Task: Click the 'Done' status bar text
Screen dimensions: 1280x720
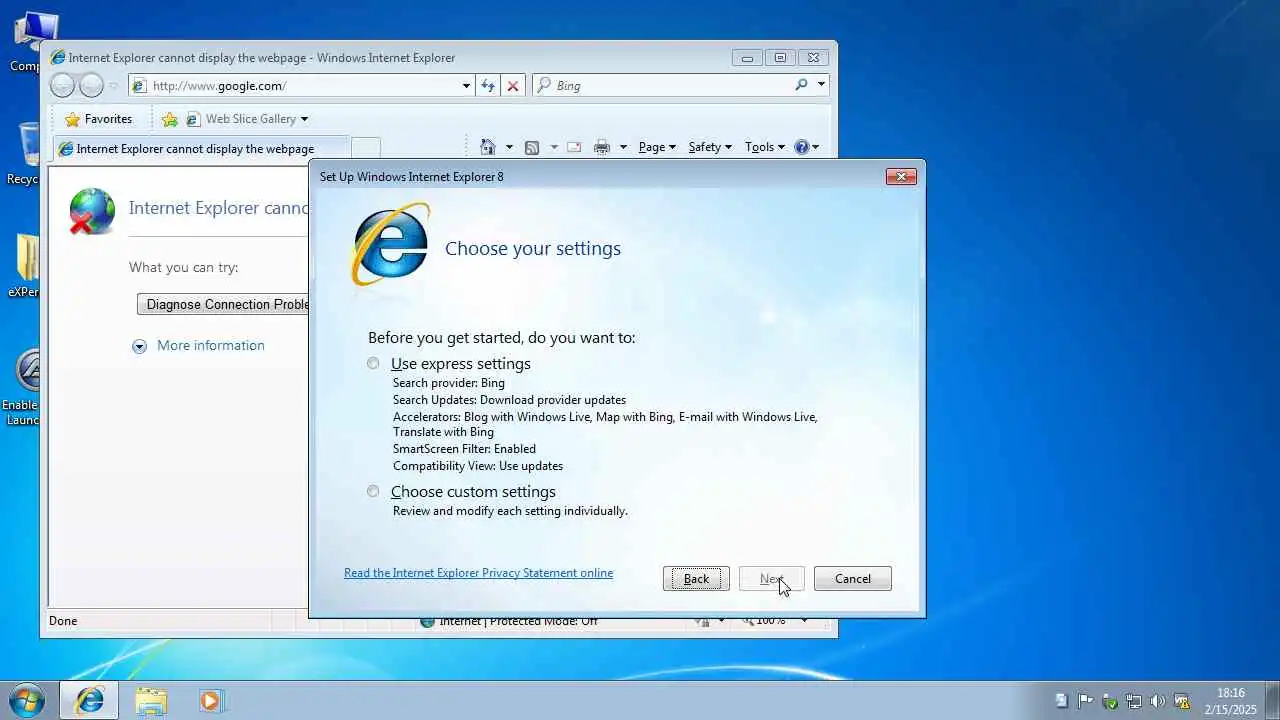Action: [x=63, y=621]
